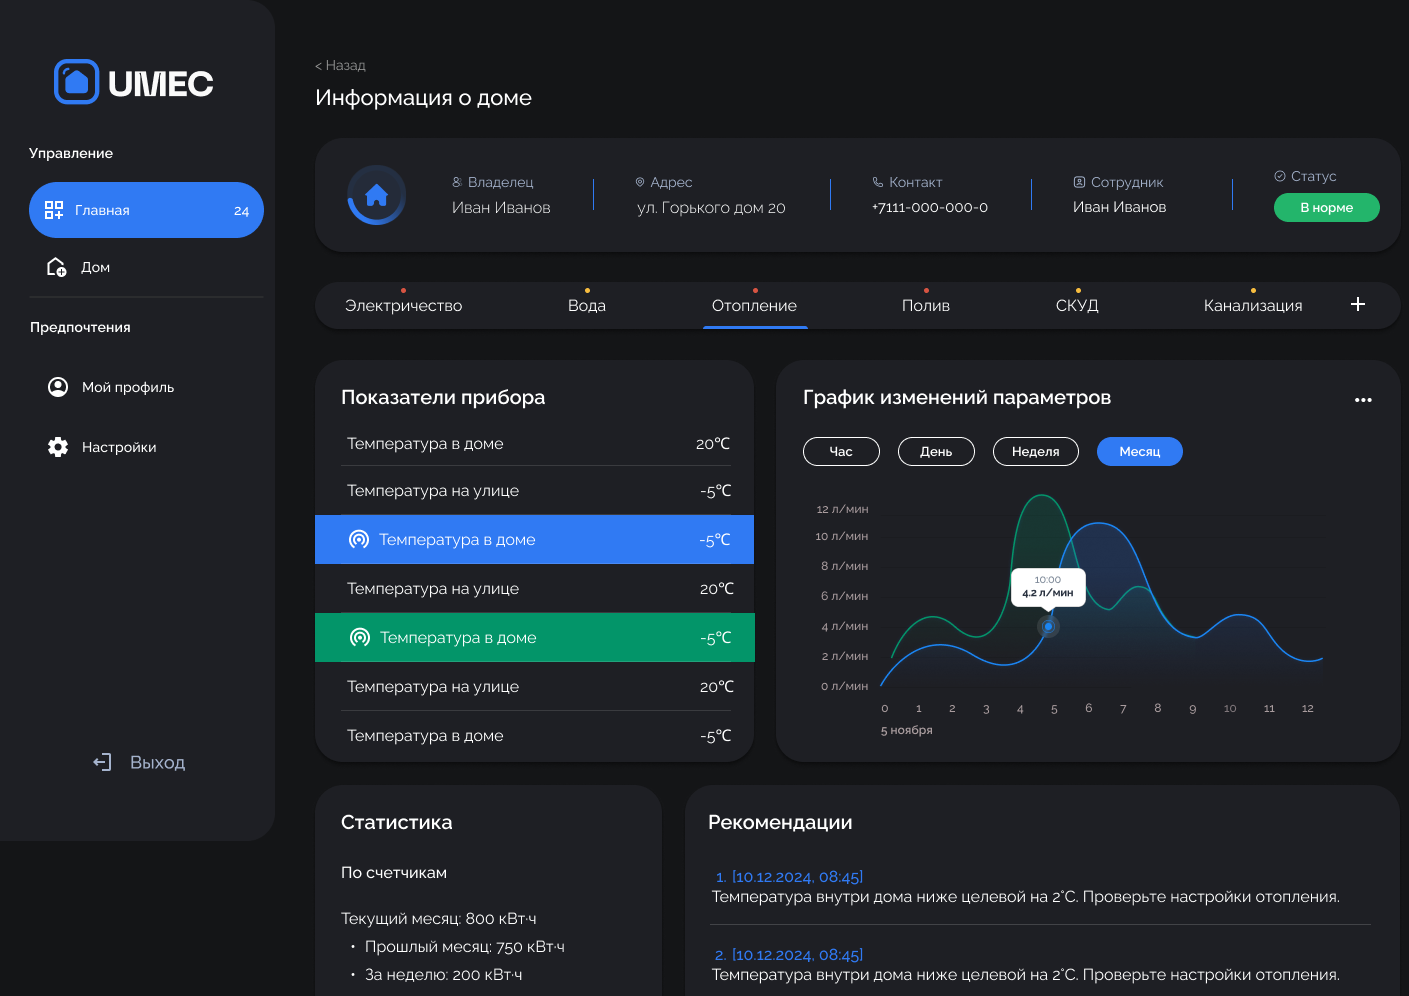Click the Температура в доме row showing 20°C
Viewport: 1409px width, 996px height.
538,443
